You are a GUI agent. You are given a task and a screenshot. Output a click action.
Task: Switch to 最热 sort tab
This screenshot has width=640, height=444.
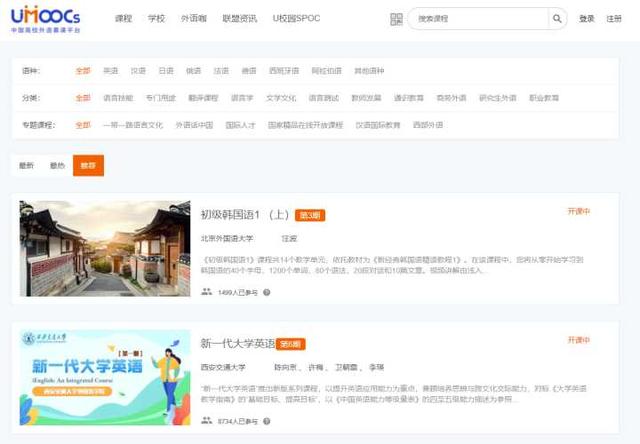pos(57,165)
